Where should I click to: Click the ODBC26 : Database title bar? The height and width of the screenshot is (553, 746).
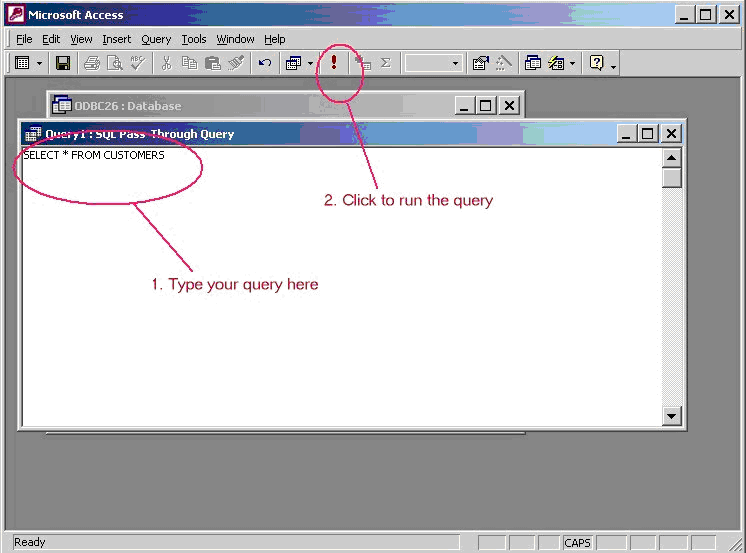(285, 105)
